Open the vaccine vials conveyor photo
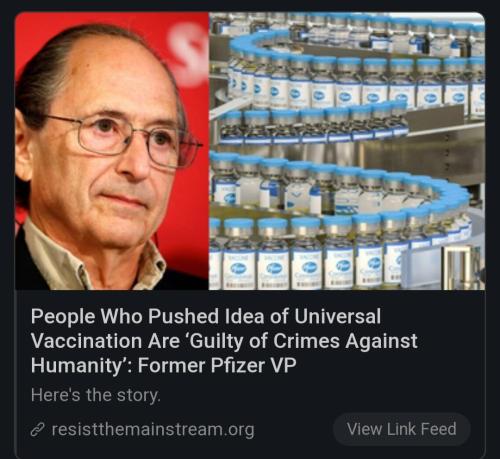 click(347, 151)
